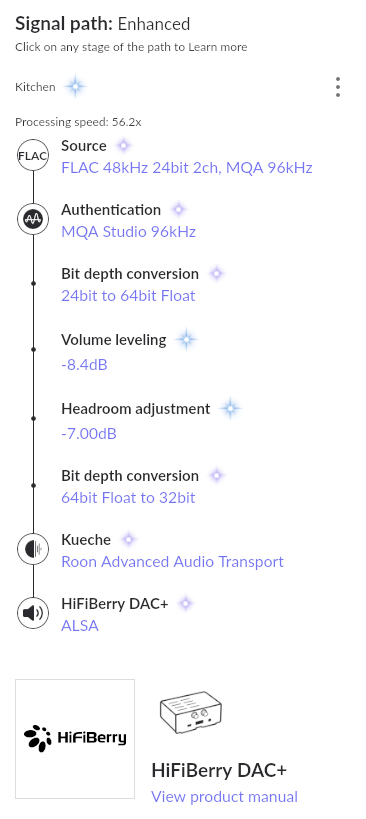
Task: Click the HiFiBerry DAC+ speaker output icon
Action: [x=33, y=613]
